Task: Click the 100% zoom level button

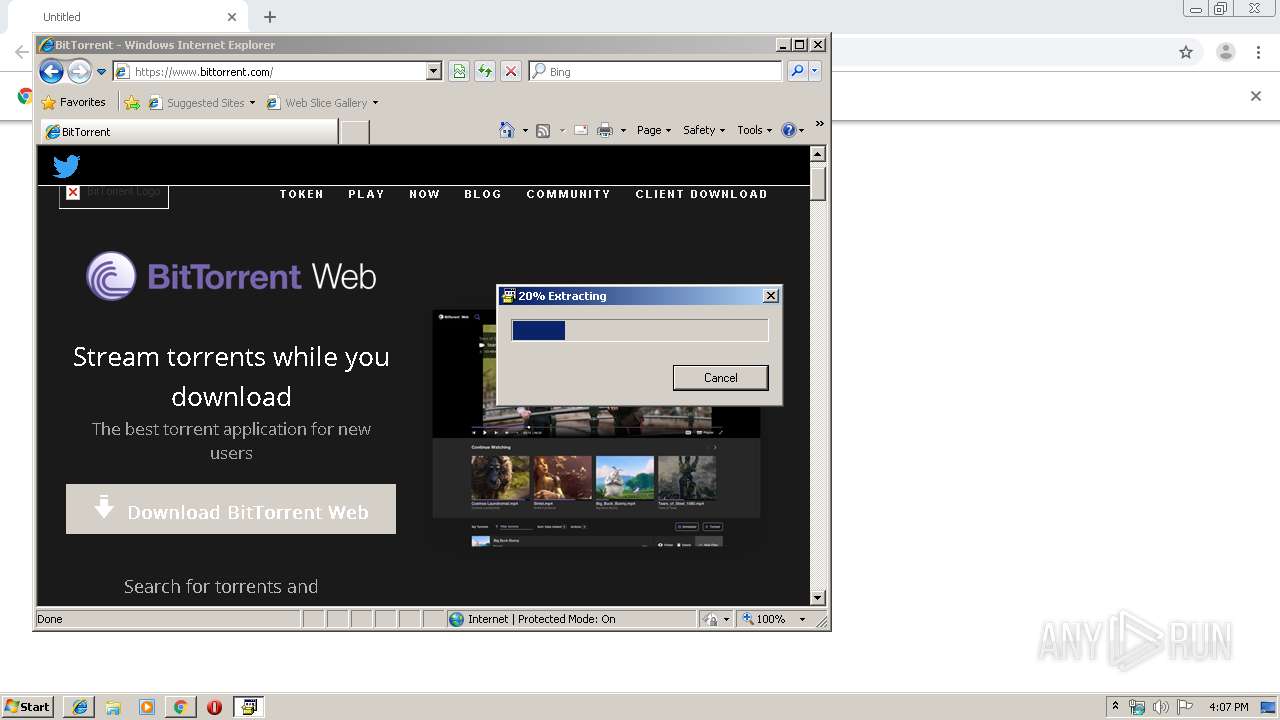Action: click(x=764, y=619)
